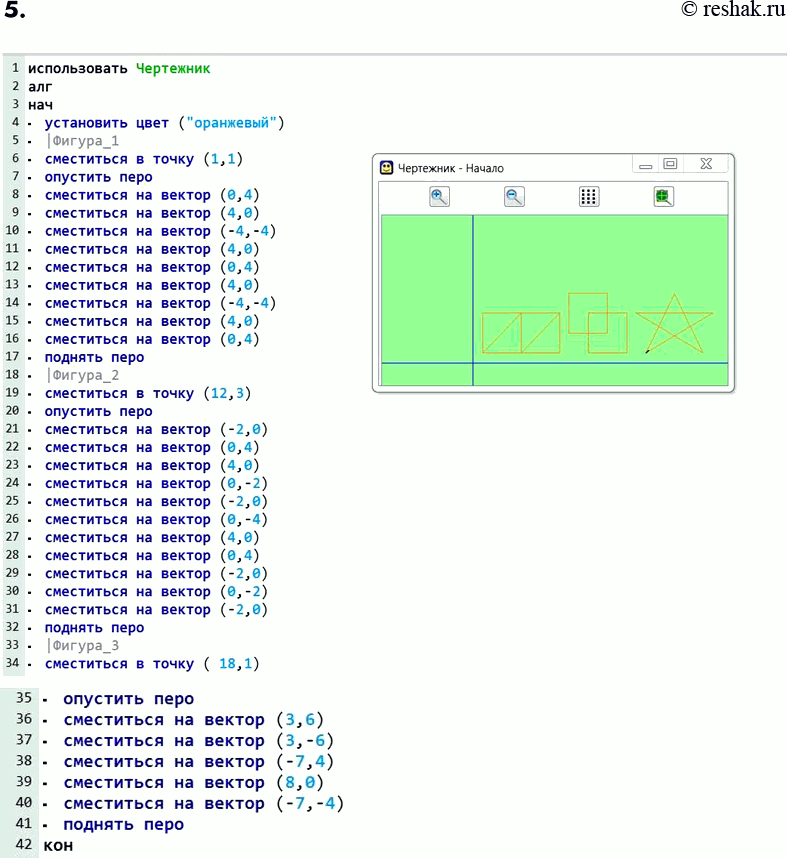Click the zoom in magnifier icon
788x858 pixels.
(x=439, y=196)
